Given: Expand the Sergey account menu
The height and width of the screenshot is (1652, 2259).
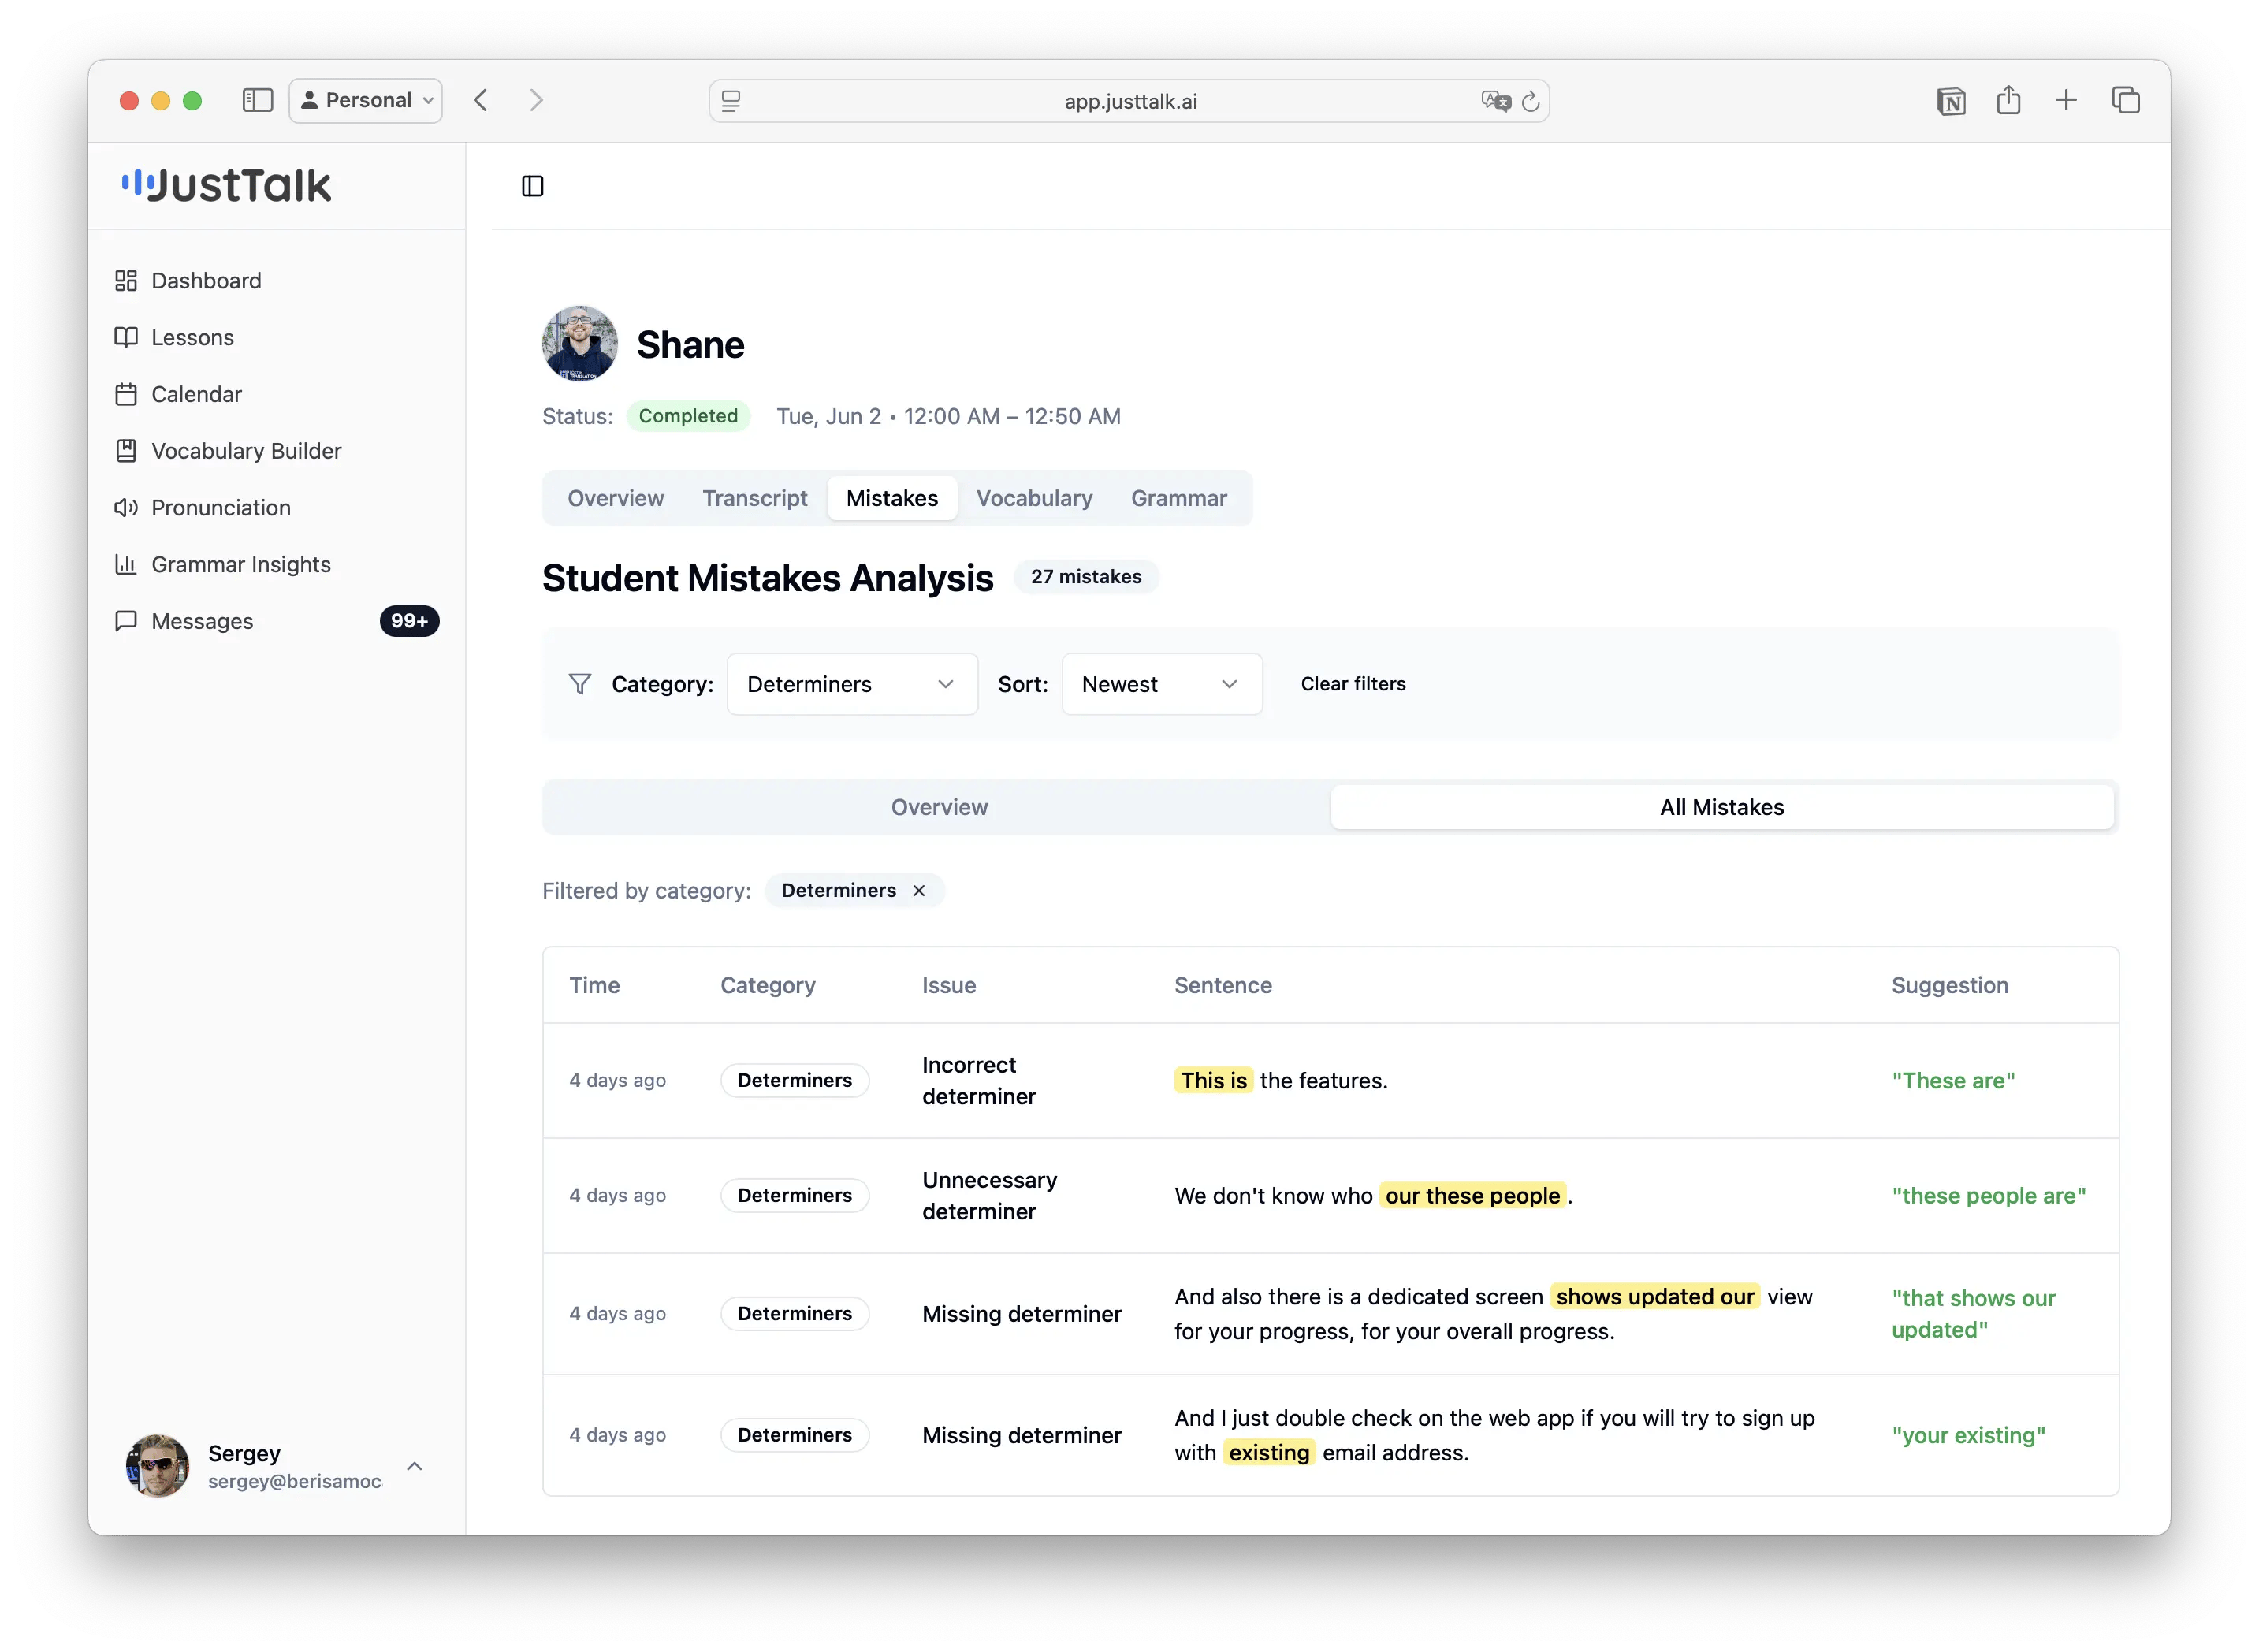Looking at the screenshot, I should click(x=415, y=1466).
